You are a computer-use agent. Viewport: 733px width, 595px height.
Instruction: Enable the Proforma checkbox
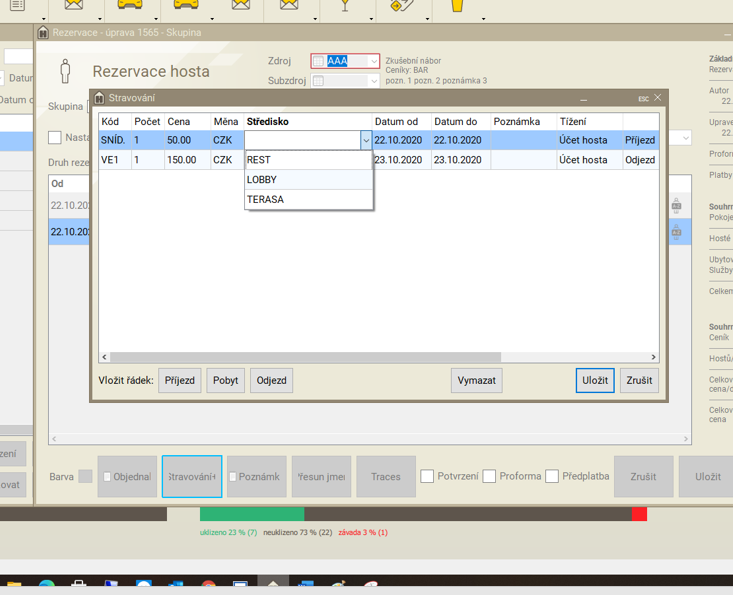click(489, 477)
